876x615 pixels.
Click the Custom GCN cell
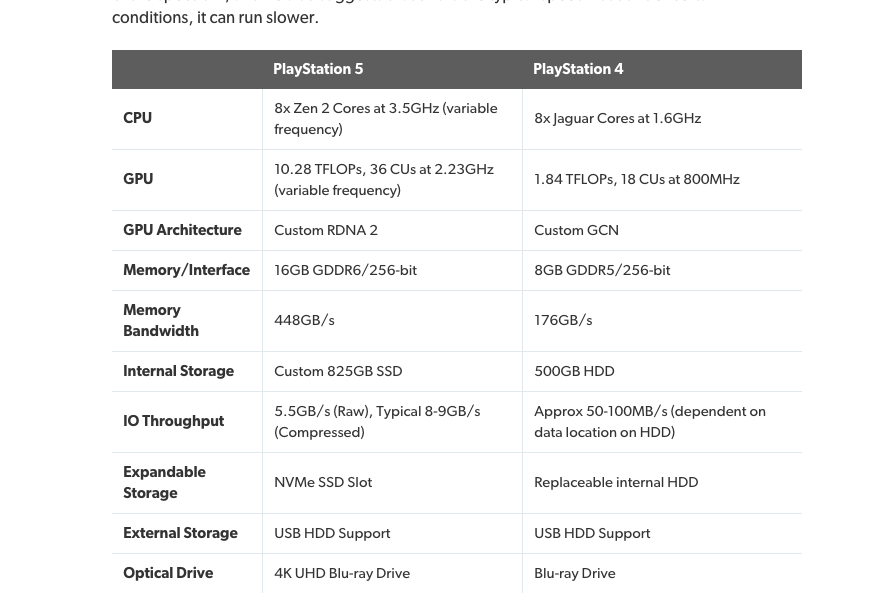[x=576, y=230]
